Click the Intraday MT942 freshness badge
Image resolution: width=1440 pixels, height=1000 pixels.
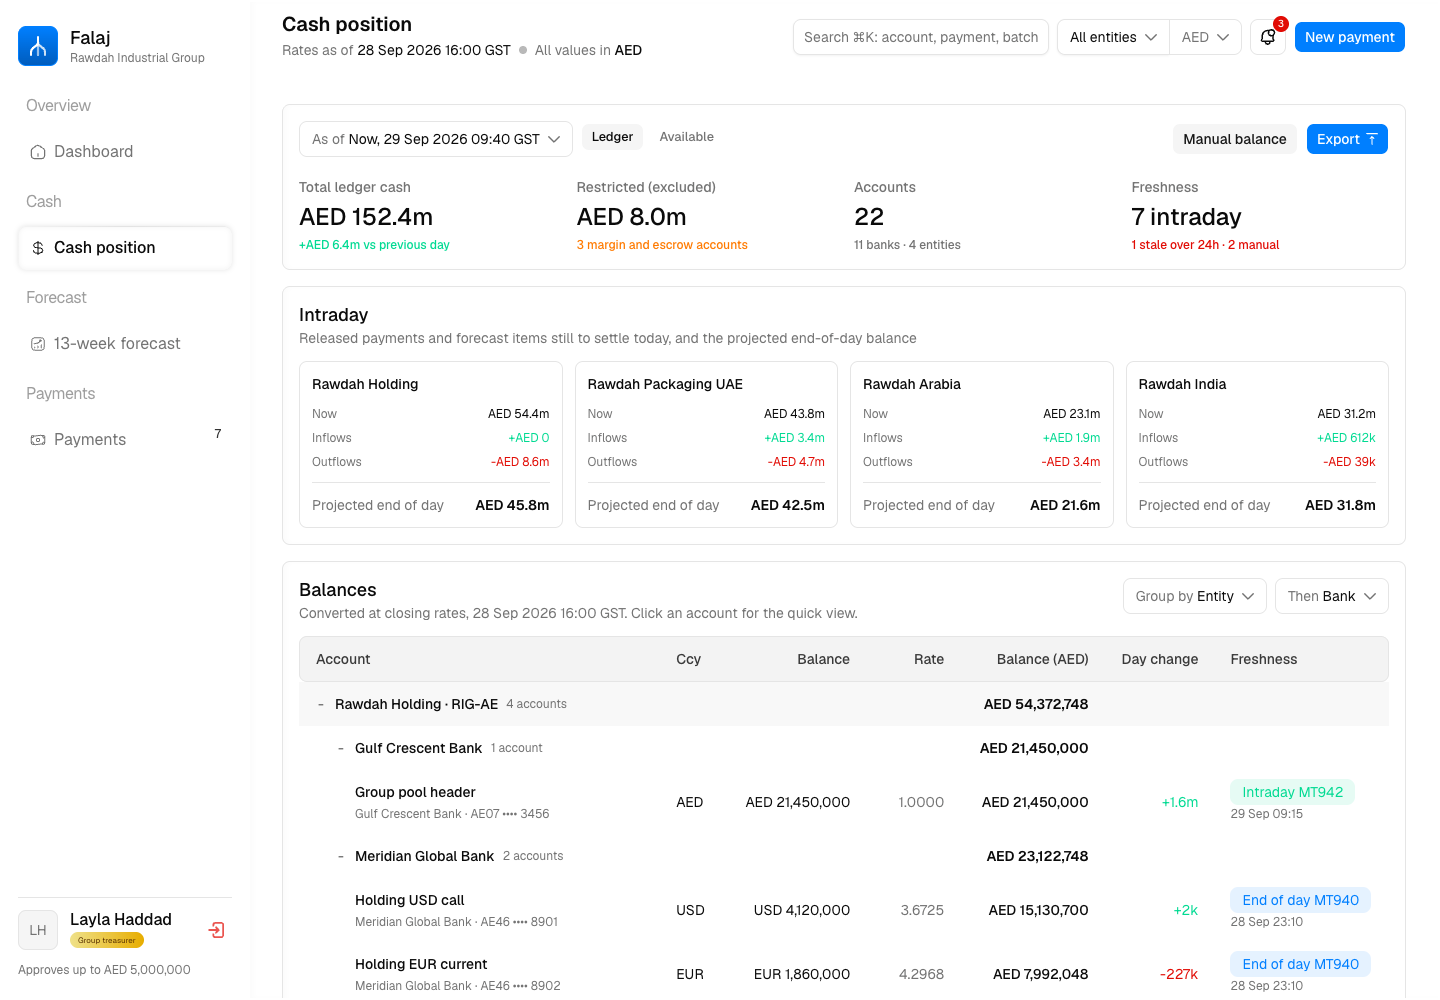tap(1292, 792)
